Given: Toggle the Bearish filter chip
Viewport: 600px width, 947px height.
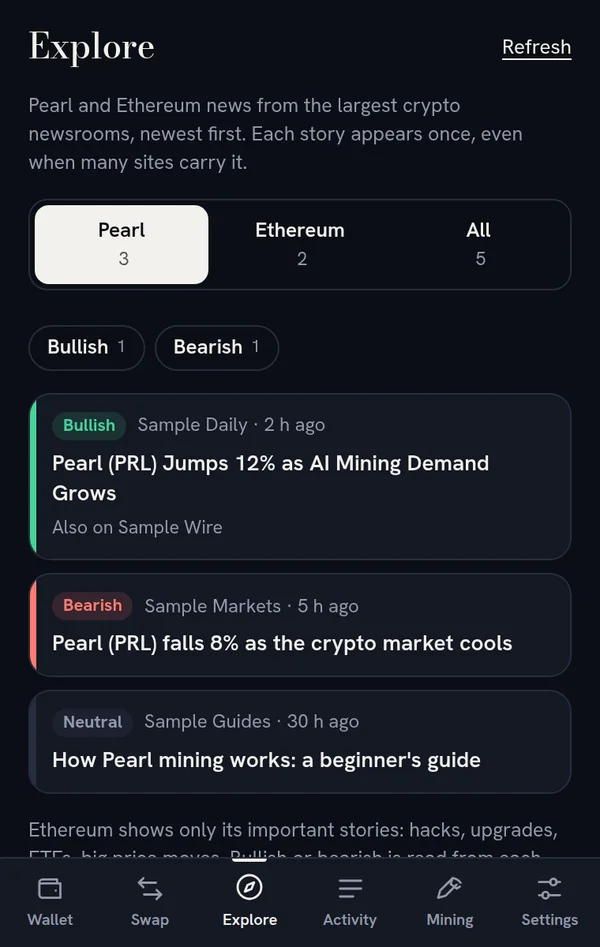Looking at the screenshot, I should point(216,347).
